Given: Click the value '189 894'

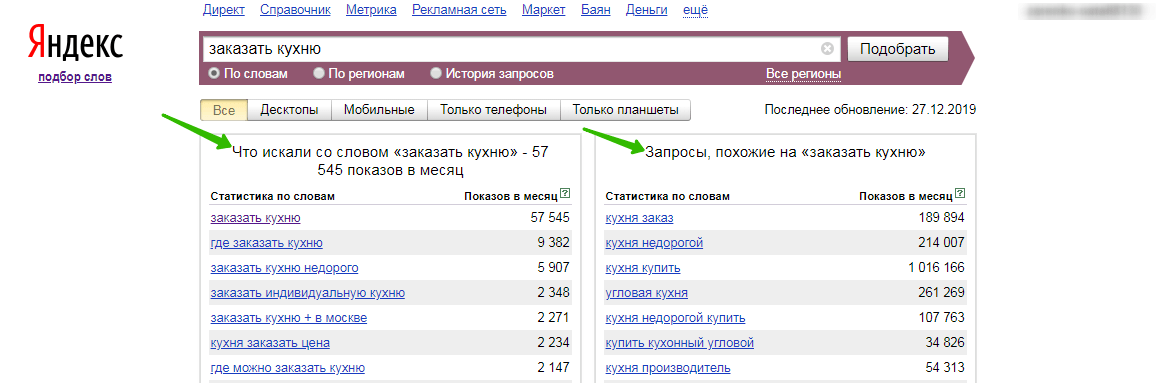Looking at the screenshot, I should pos(942,218).
